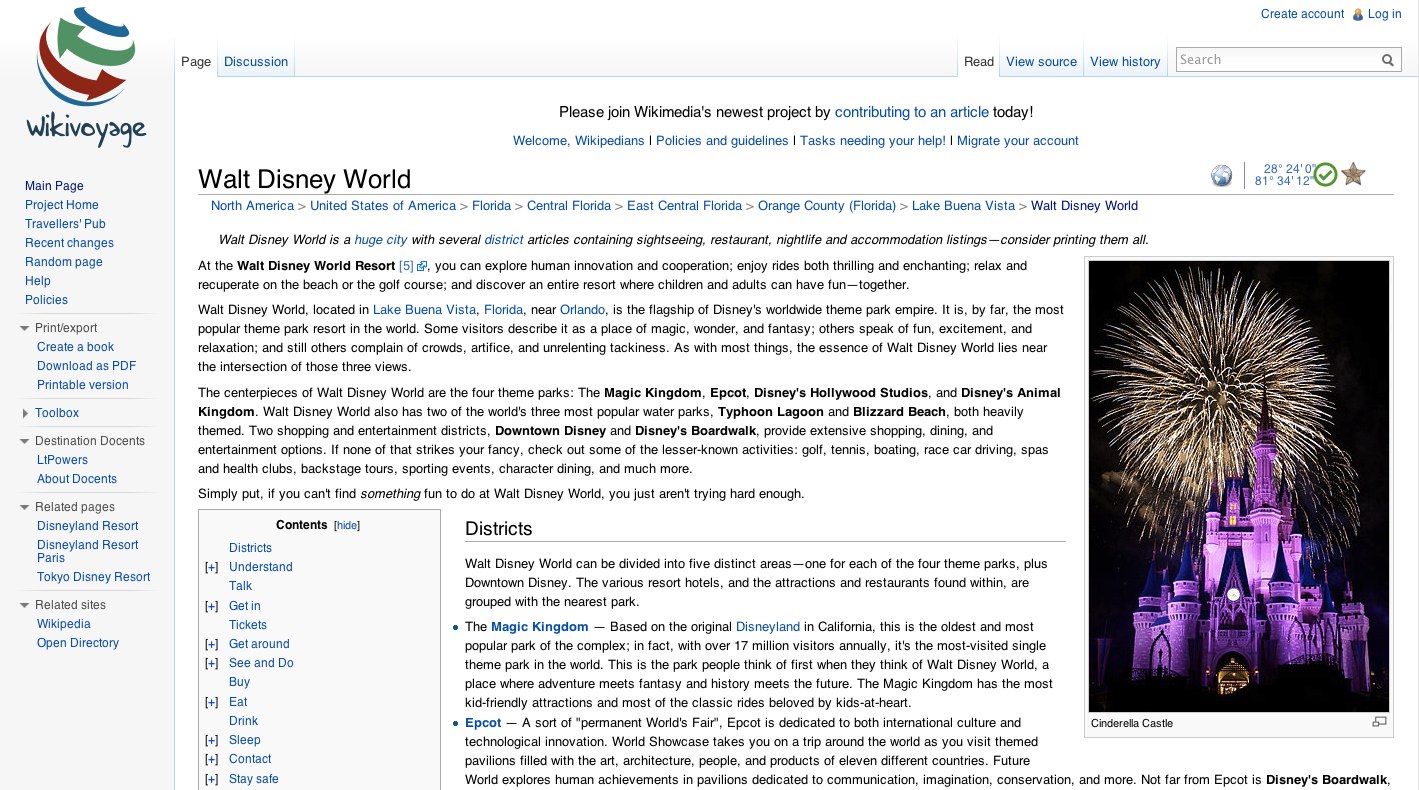Screen dimensions: 1419x790
Task: Hide the Contents table
Action: point(346,526)
